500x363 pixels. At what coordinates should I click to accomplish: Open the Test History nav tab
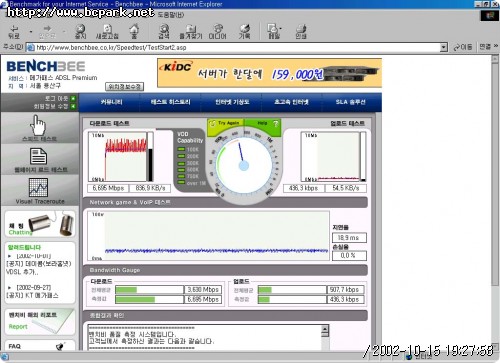tap(170, 102)
